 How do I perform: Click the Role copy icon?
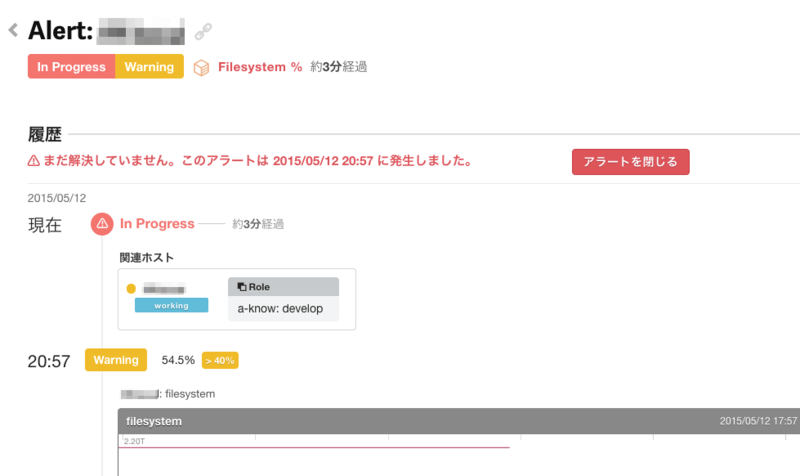pyautogui.click(x=242, y=287)
